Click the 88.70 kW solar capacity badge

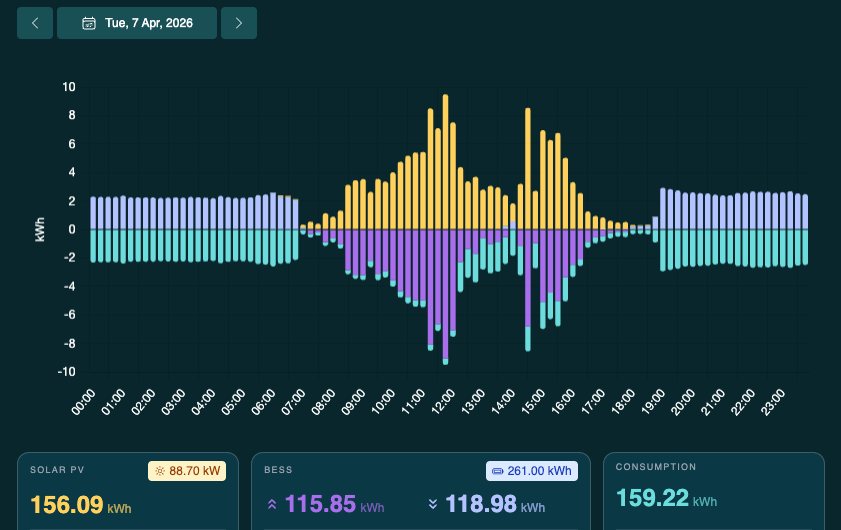[187, 471]
